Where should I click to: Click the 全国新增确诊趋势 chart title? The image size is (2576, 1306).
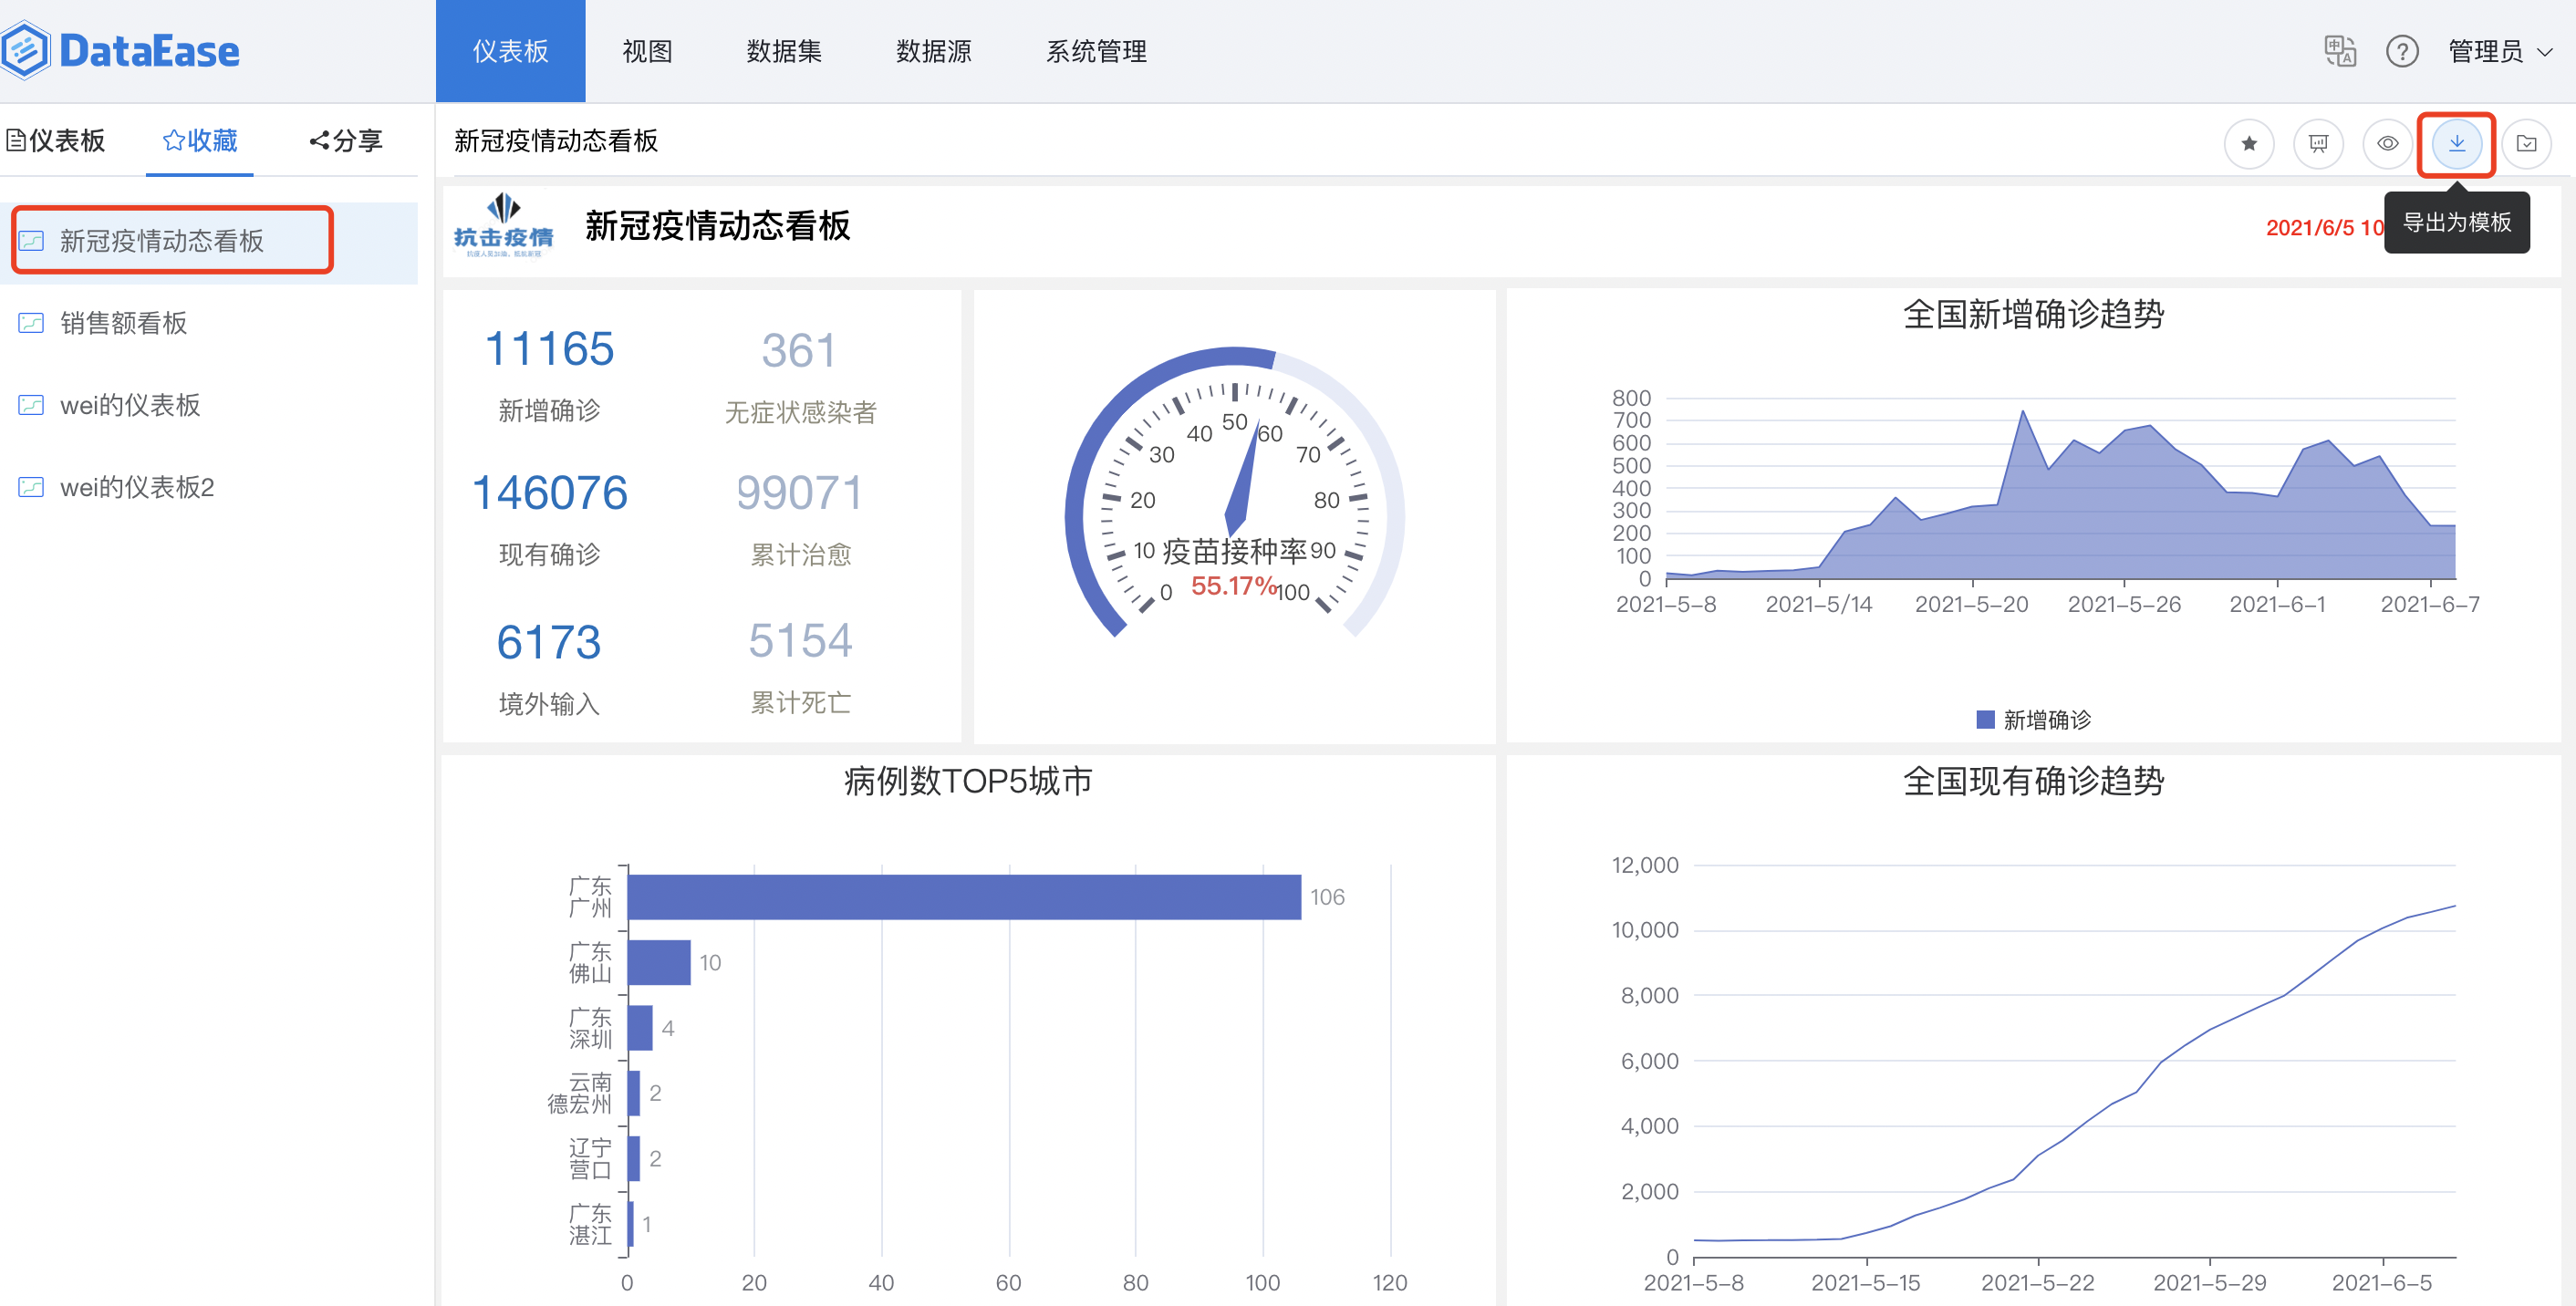2033,315
